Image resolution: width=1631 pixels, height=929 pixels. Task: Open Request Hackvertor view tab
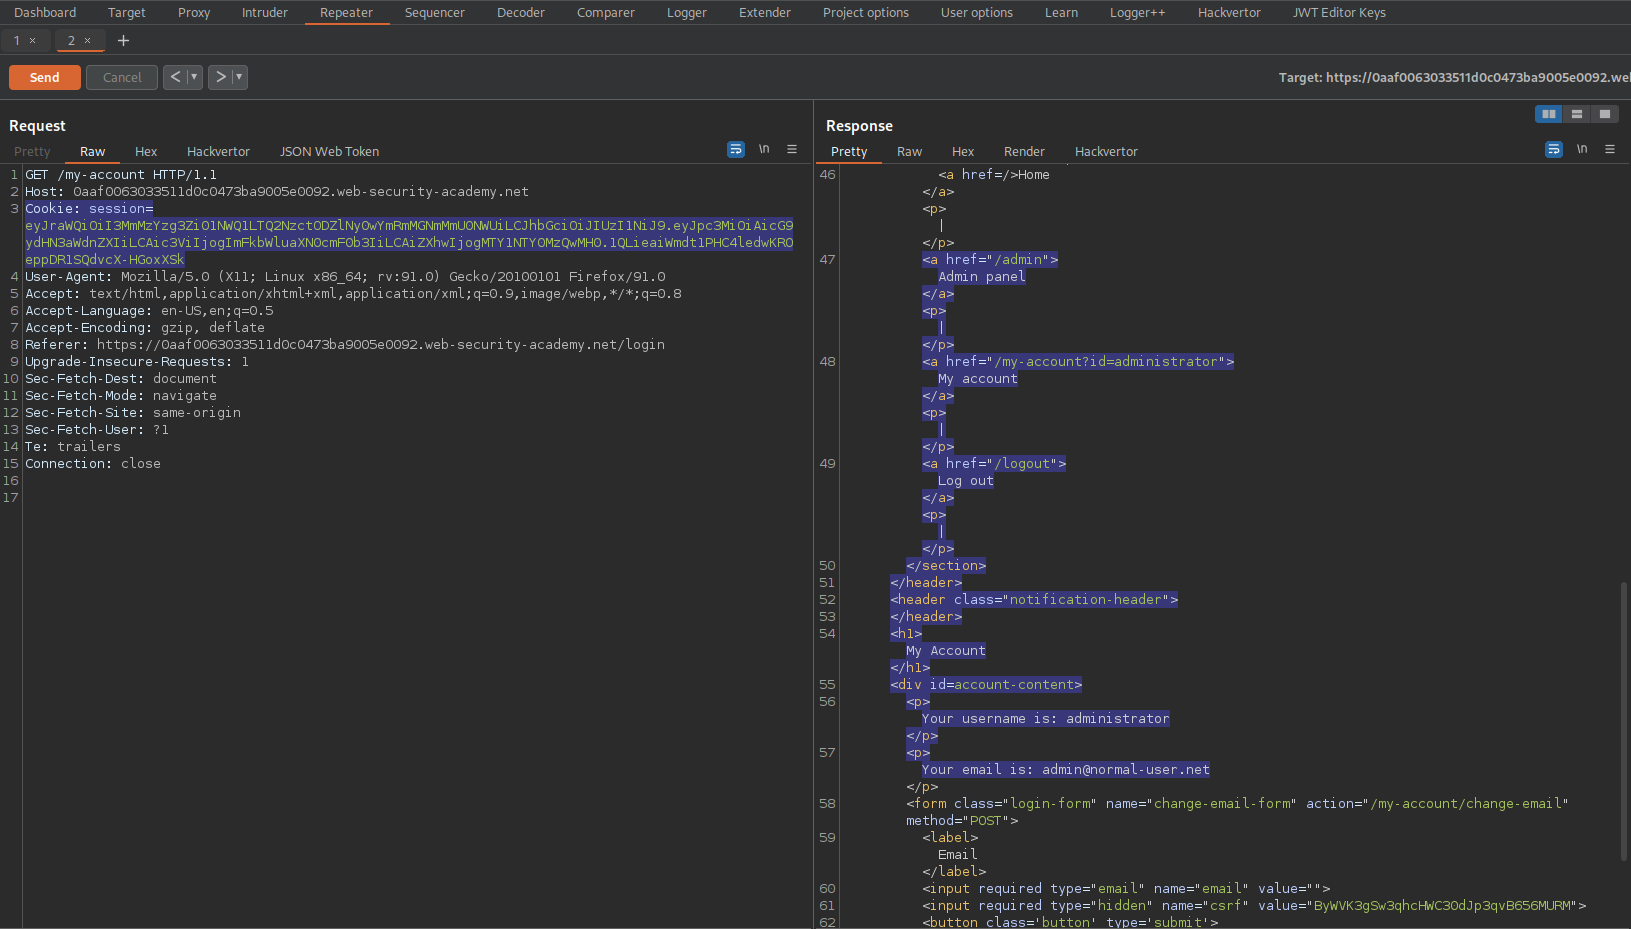pyautogui.click(x=218, y=152)
